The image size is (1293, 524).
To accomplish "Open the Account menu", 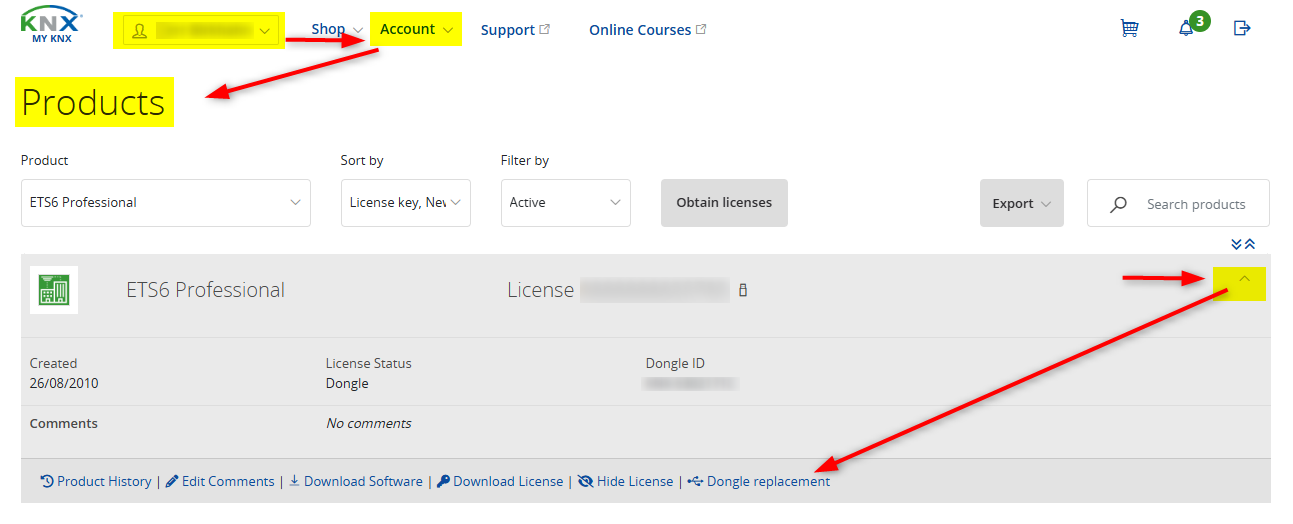I will pyautogui.click(x=416, y=29).
